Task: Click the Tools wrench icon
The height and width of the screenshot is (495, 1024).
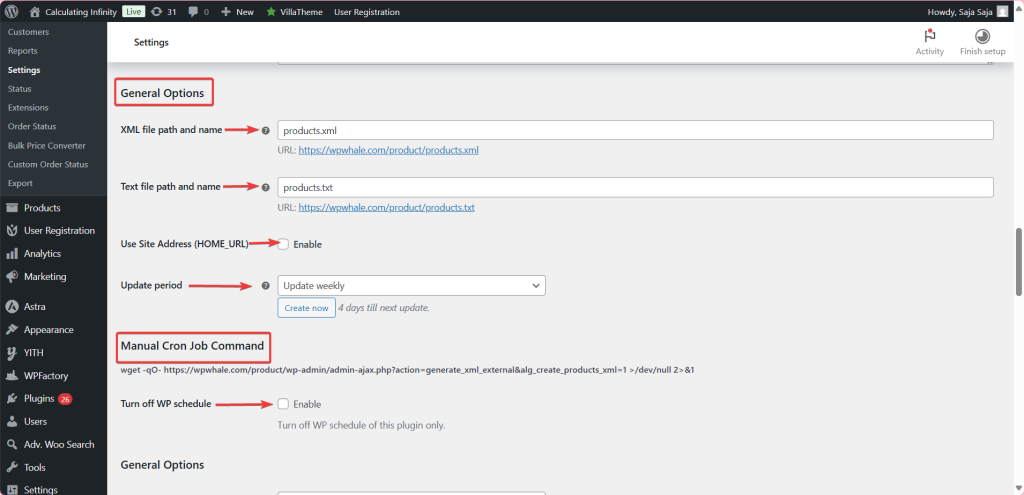Action: coord(12,467)
